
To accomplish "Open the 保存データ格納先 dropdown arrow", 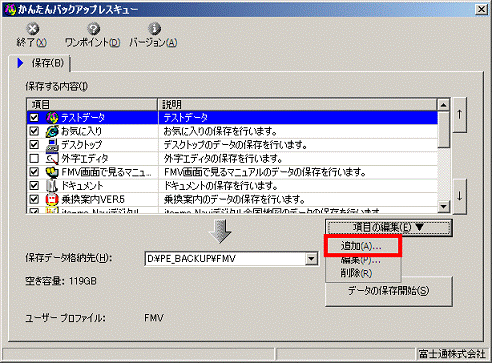I will (x=311, y=259).
